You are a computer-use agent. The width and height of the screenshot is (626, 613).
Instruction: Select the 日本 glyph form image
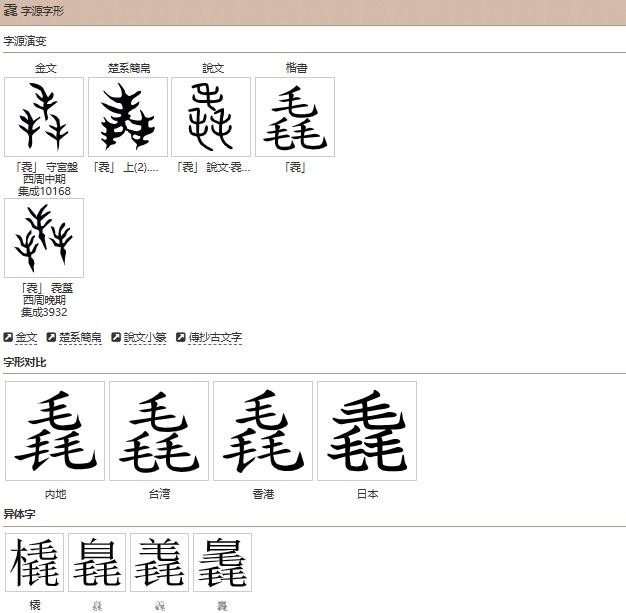(367, 431)
